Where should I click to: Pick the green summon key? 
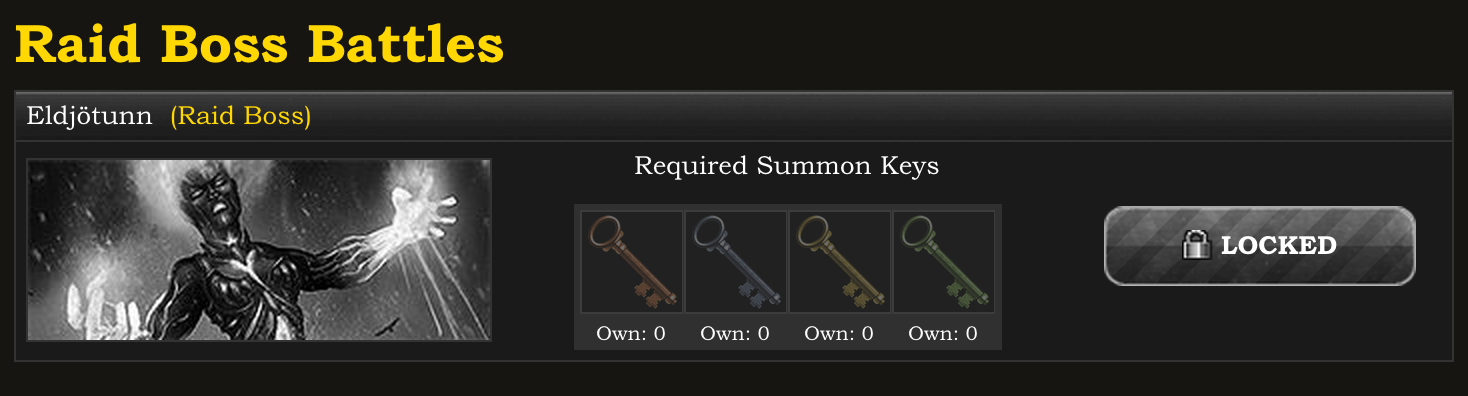click(944, 262)
